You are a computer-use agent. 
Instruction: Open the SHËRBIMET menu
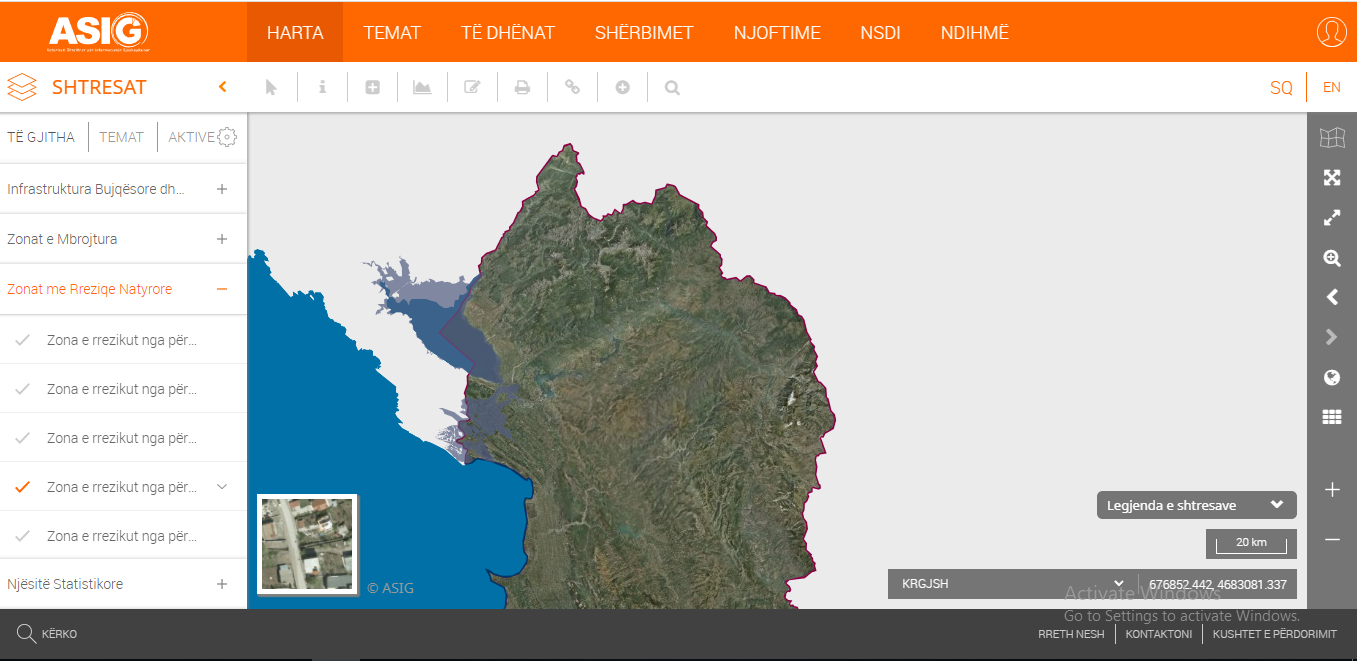point(644,32)
